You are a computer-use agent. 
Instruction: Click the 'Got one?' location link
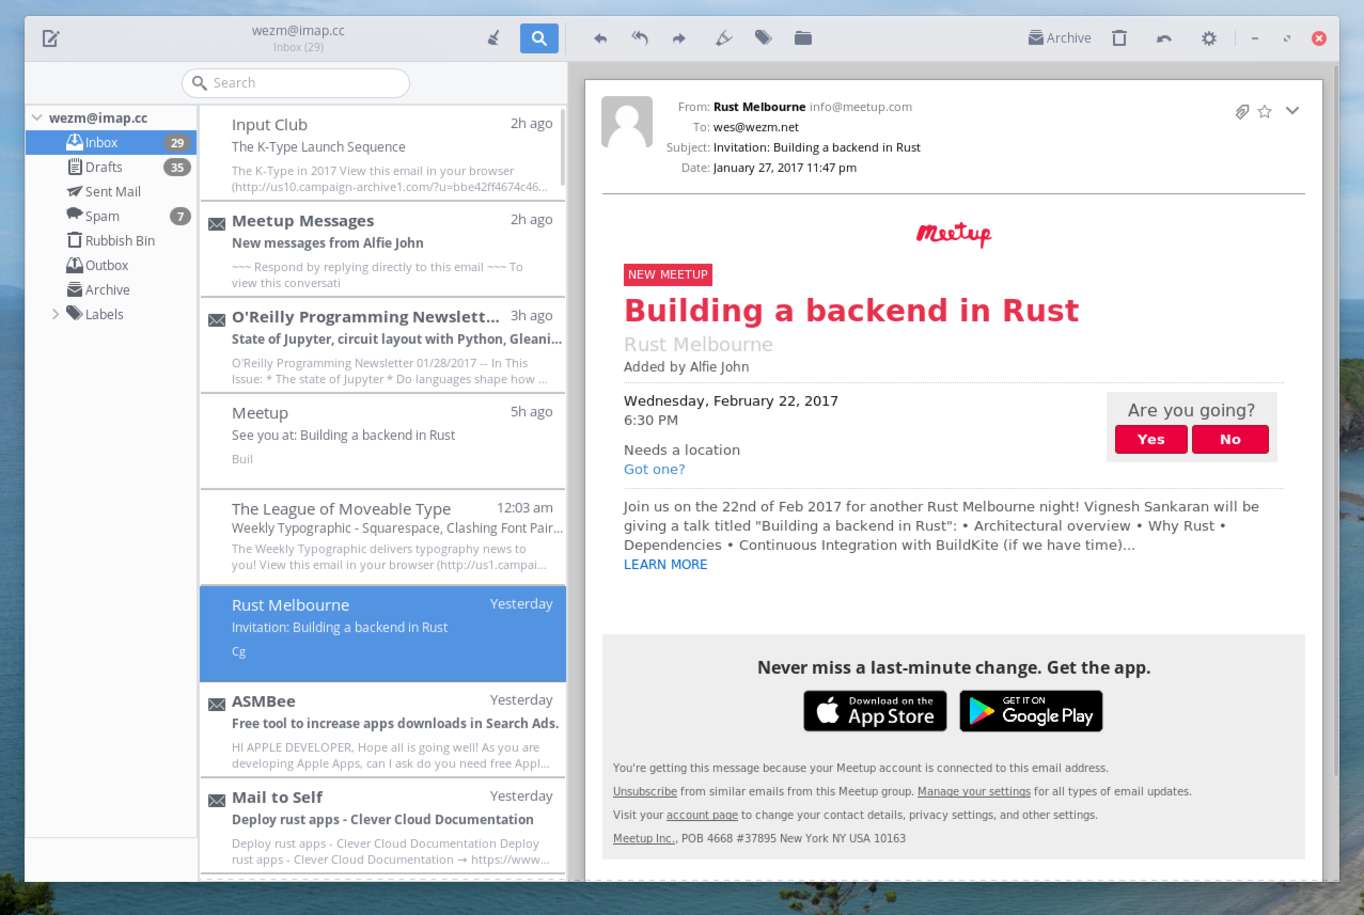point(654,469)
